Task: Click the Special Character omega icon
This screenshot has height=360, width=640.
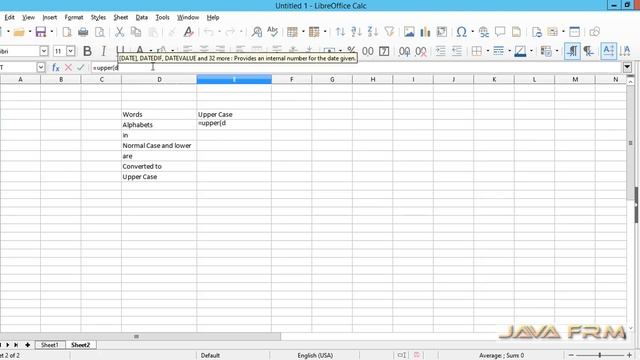Action: tap(462, 32)
